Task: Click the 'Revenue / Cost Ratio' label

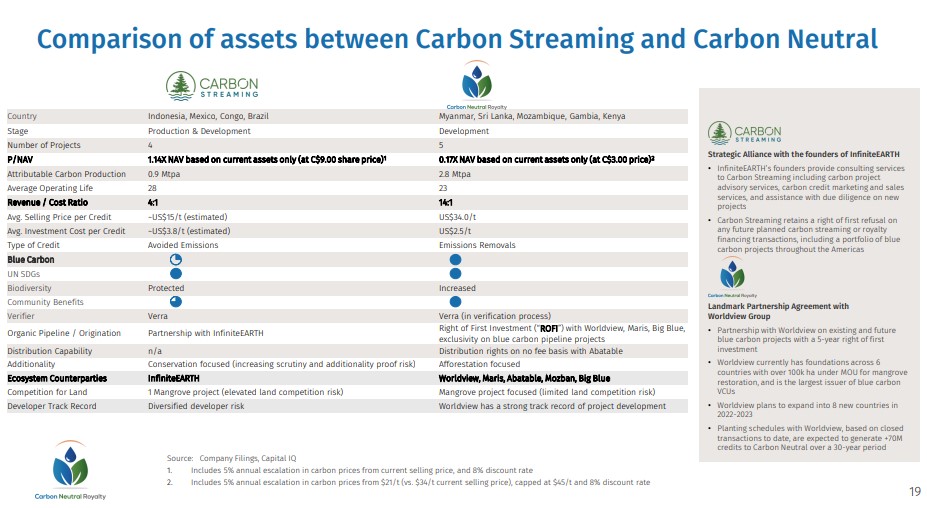Action: [x=47, y=203]
